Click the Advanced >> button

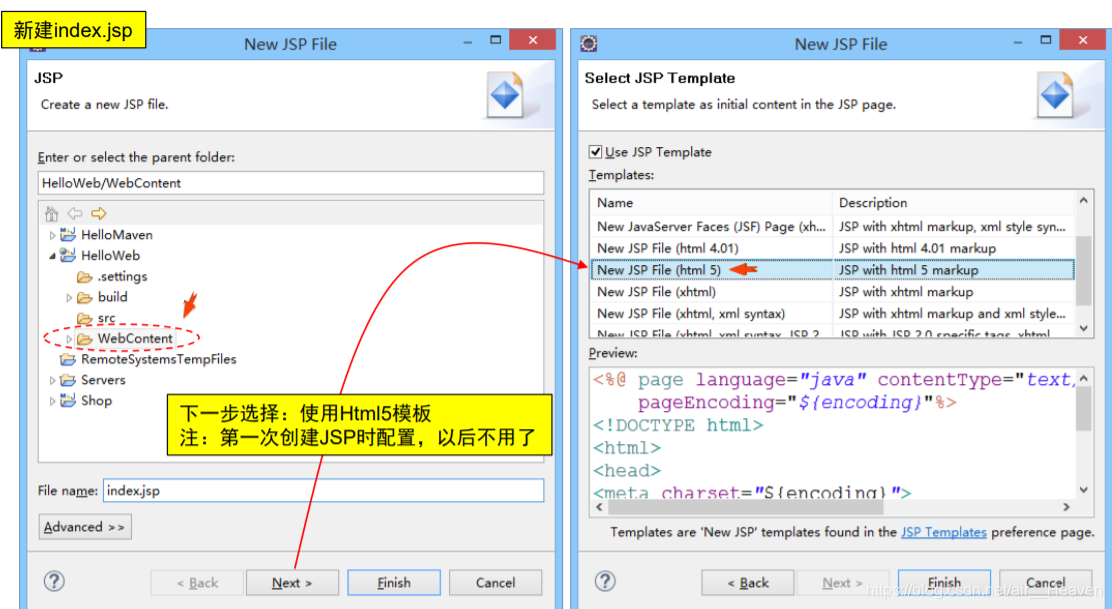pyautogui.click(x=85, y=527)
